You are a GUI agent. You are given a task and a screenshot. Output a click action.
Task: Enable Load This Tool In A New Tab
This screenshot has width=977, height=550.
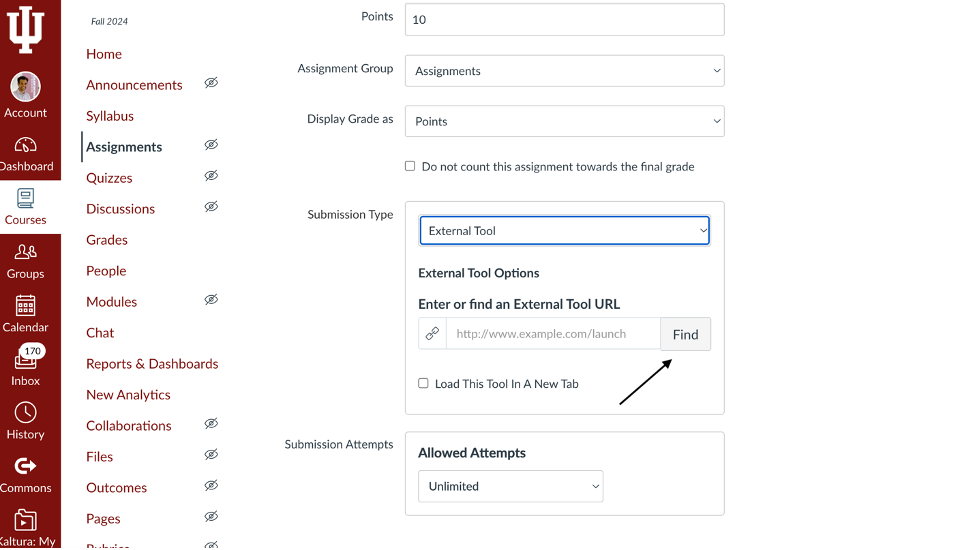point(423,383)
